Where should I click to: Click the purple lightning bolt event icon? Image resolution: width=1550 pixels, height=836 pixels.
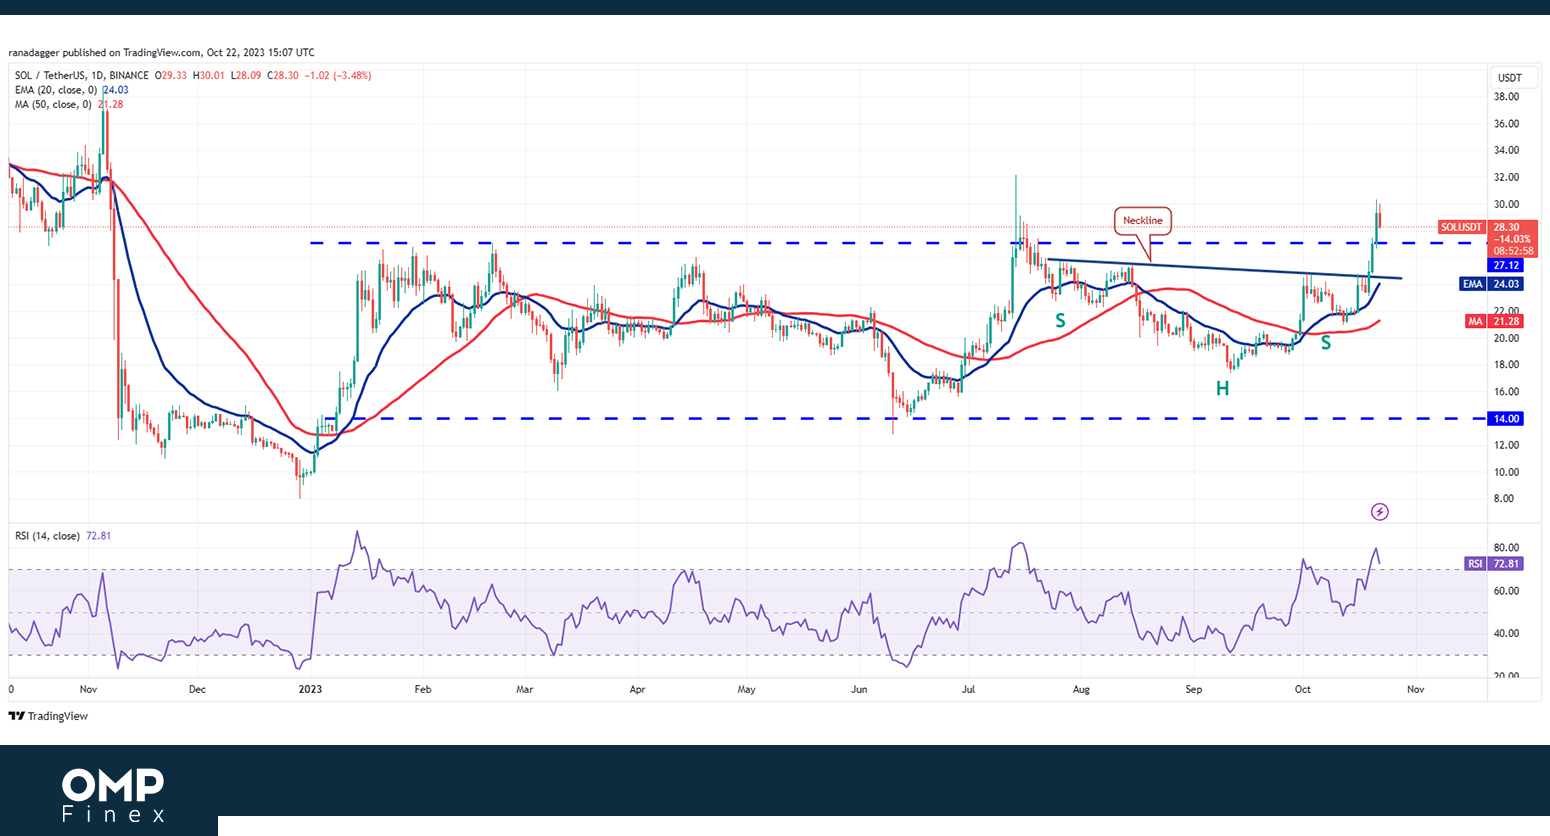1379,512
